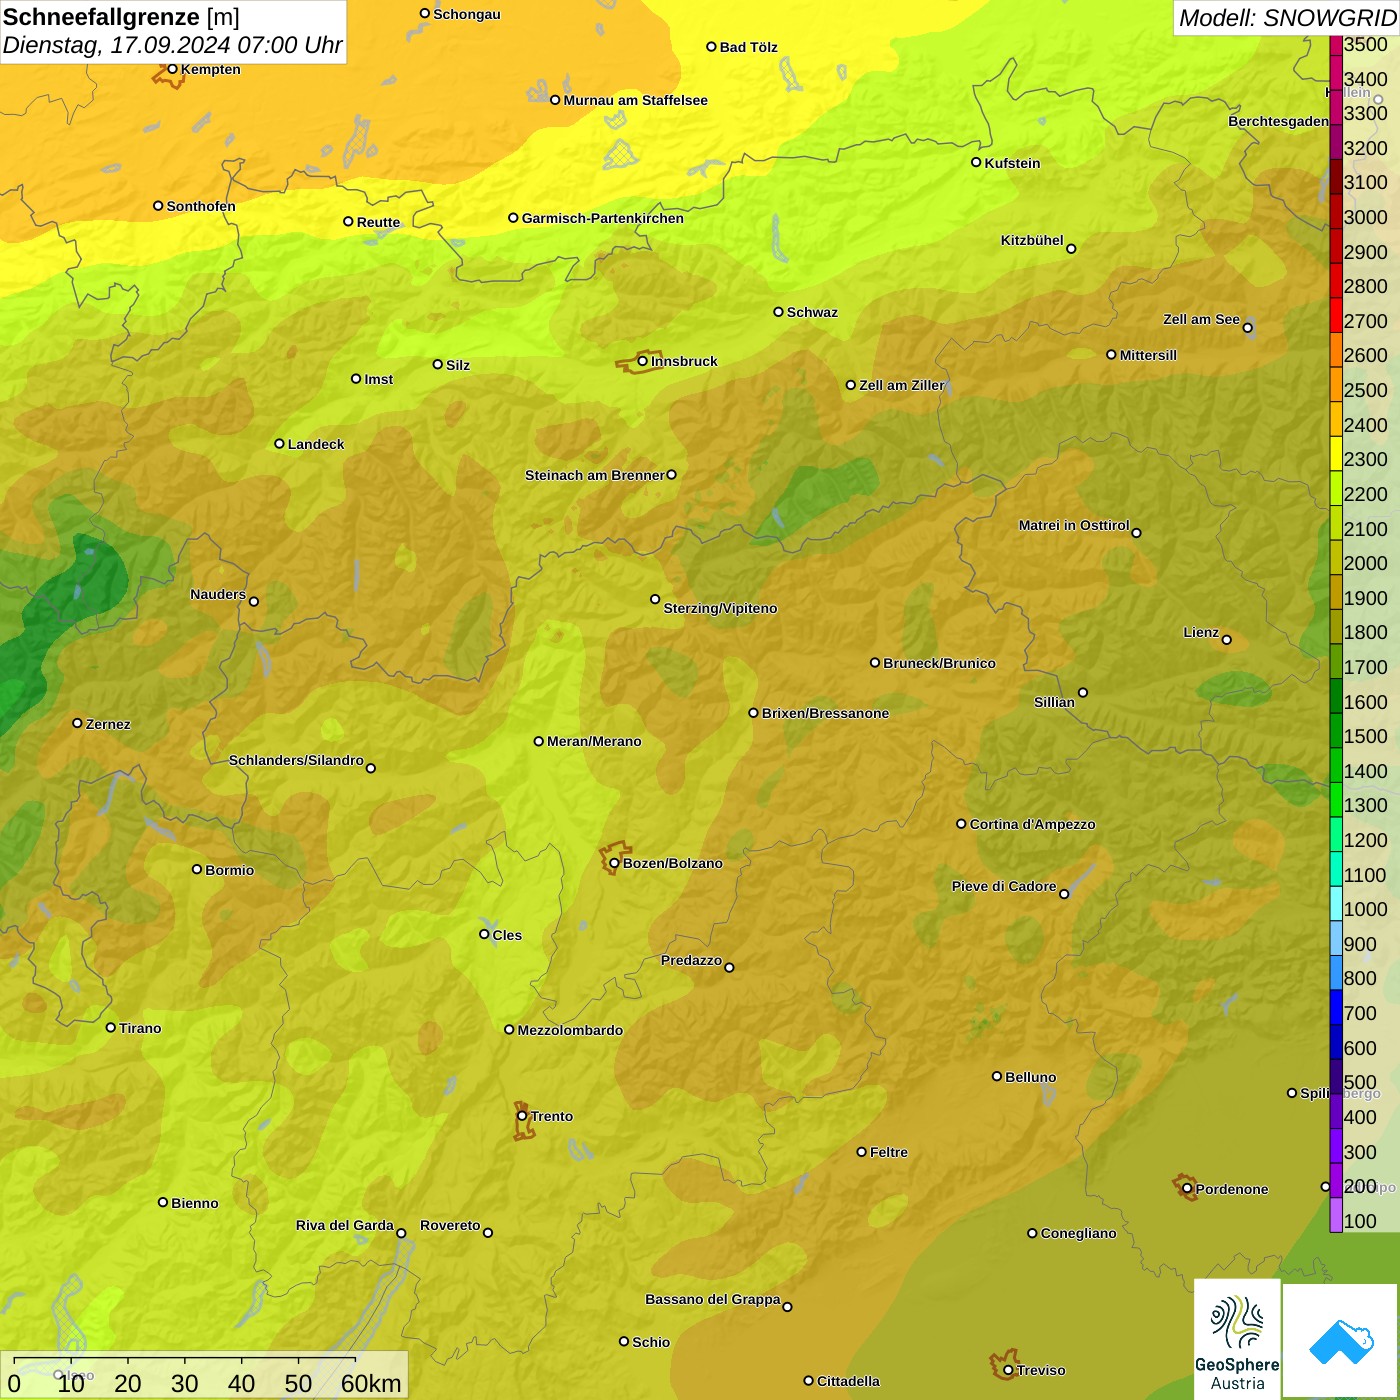Click the 'Berchtesgaden' label
The image size is (1400, 1400).
tap(1278, 121)
